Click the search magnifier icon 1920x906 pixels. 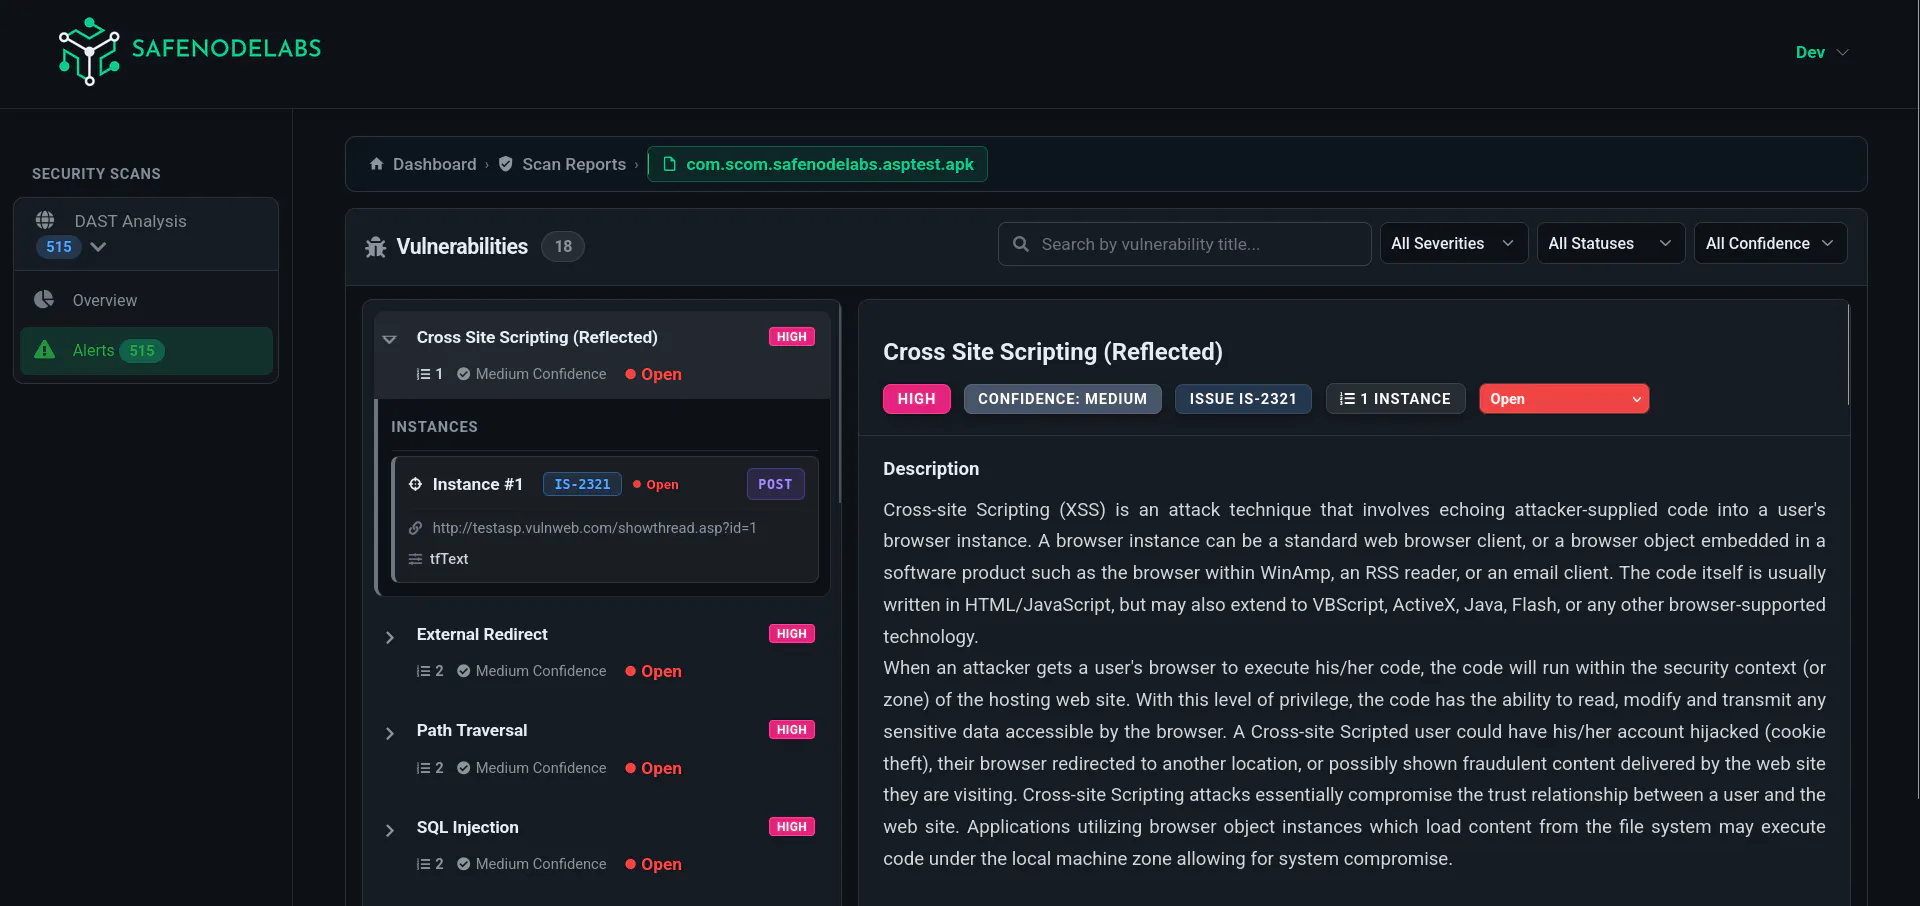1021,244
